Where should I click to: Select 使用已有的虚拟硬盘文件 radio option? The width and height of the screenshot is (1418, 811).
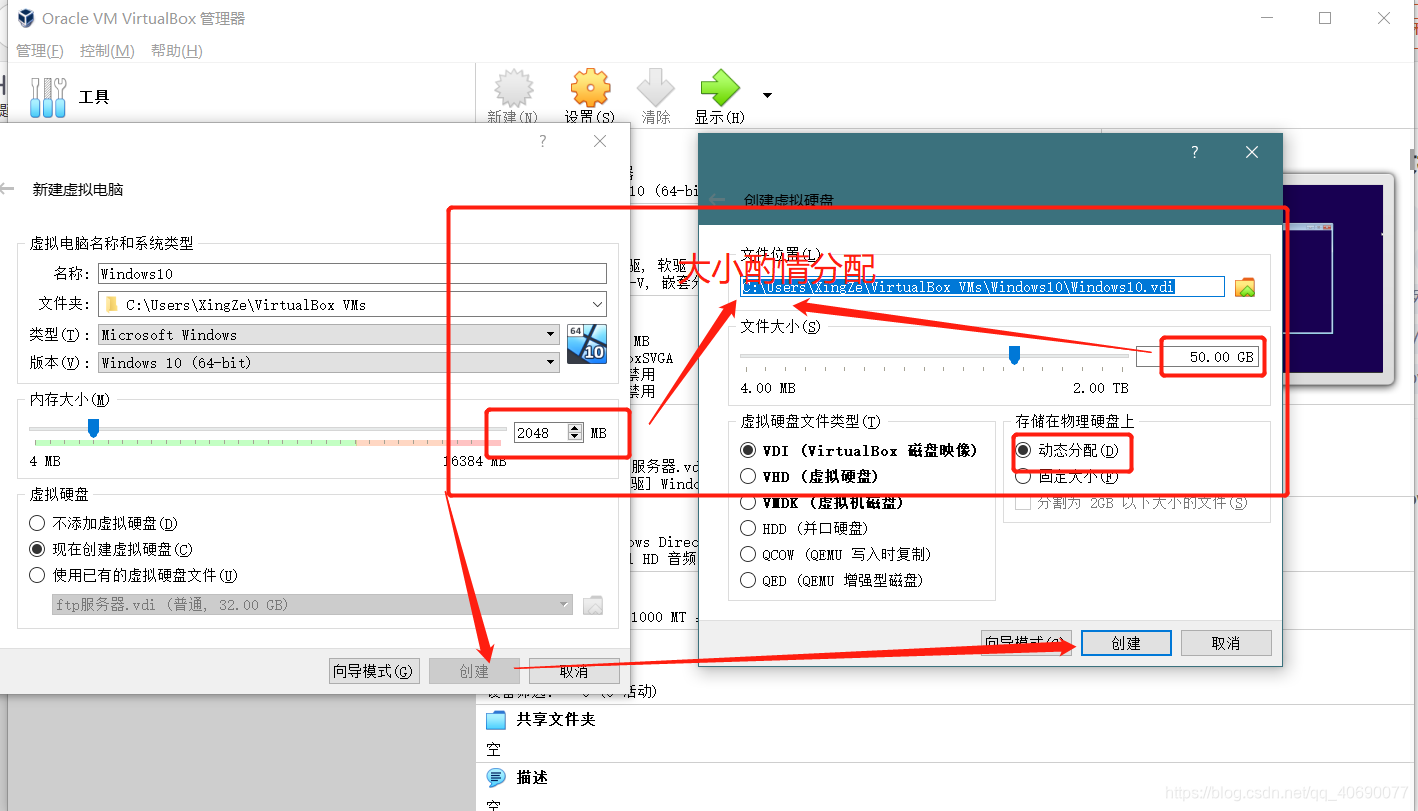point(37,575)
